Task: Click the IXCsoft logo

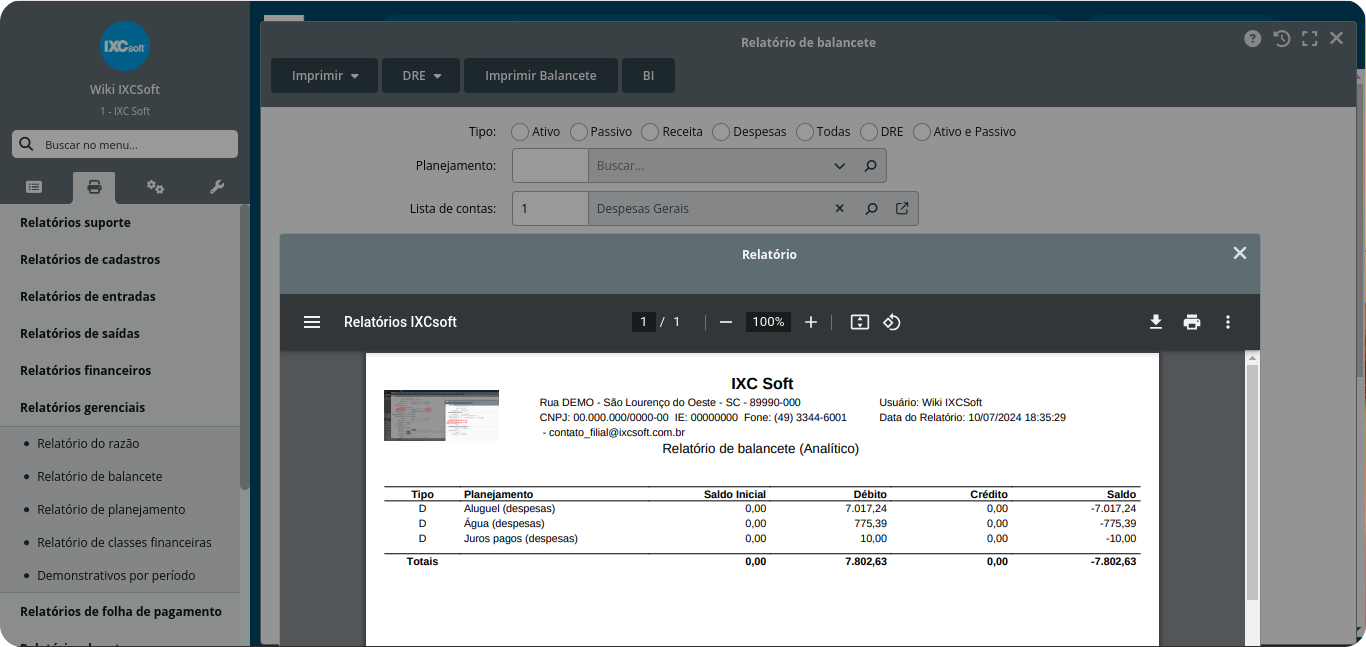Action: pyautogui.click(x=125, y=46)
